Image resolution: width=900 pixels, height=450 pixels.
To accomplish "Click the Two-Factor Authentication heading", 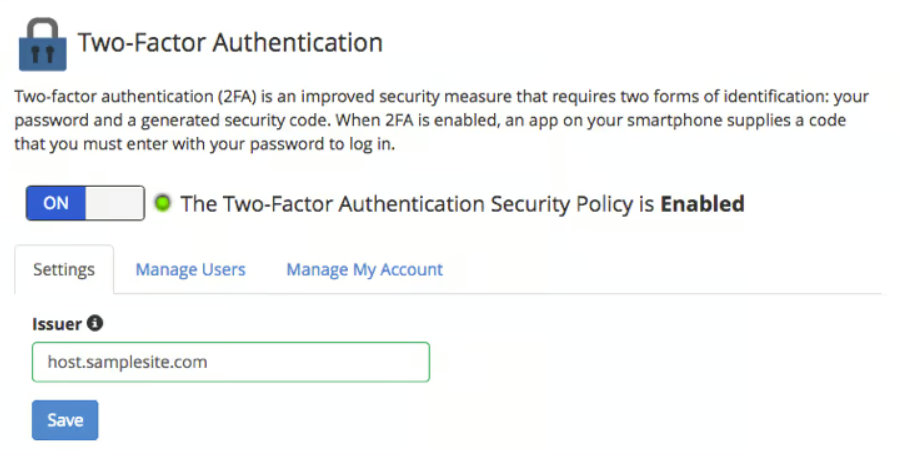I will coord(230,43).
